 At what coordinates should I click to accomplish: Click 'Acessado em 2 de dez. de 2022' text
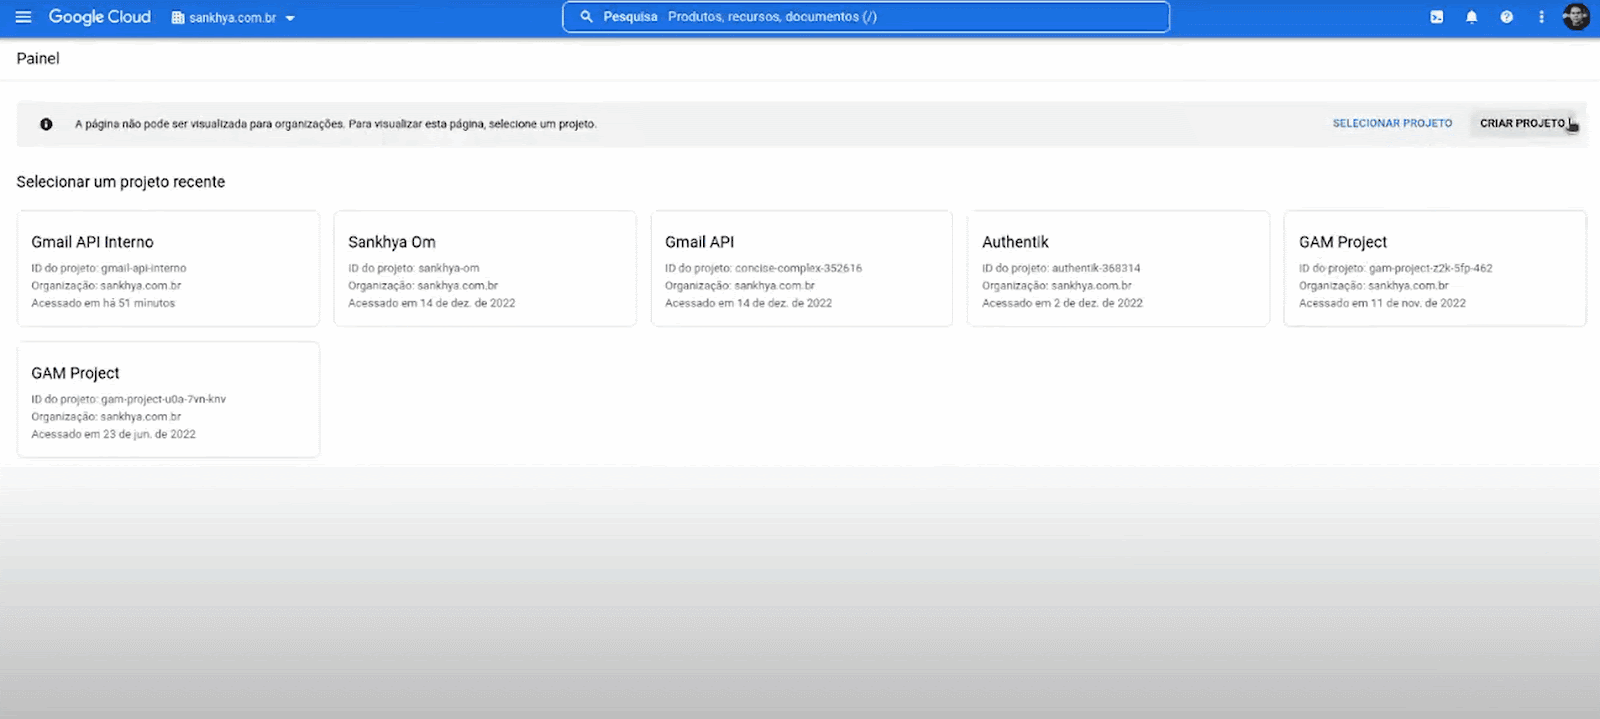(1062, 303)
